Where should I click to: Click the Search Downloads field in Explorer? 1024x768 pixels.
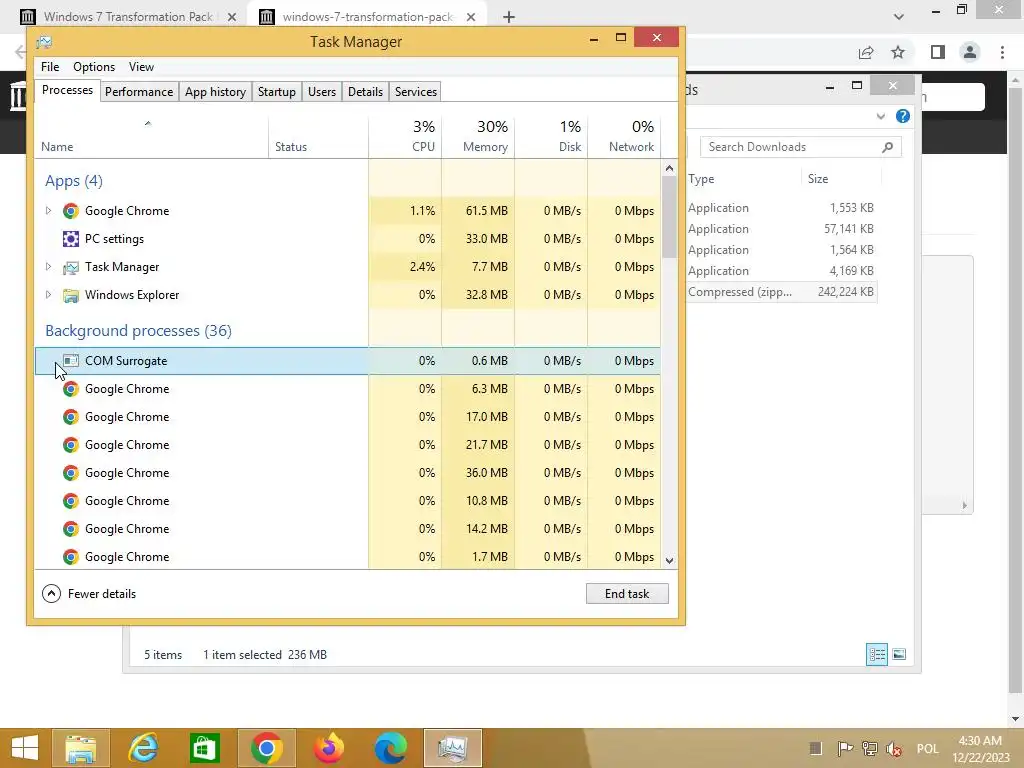(x=801, y=147)
